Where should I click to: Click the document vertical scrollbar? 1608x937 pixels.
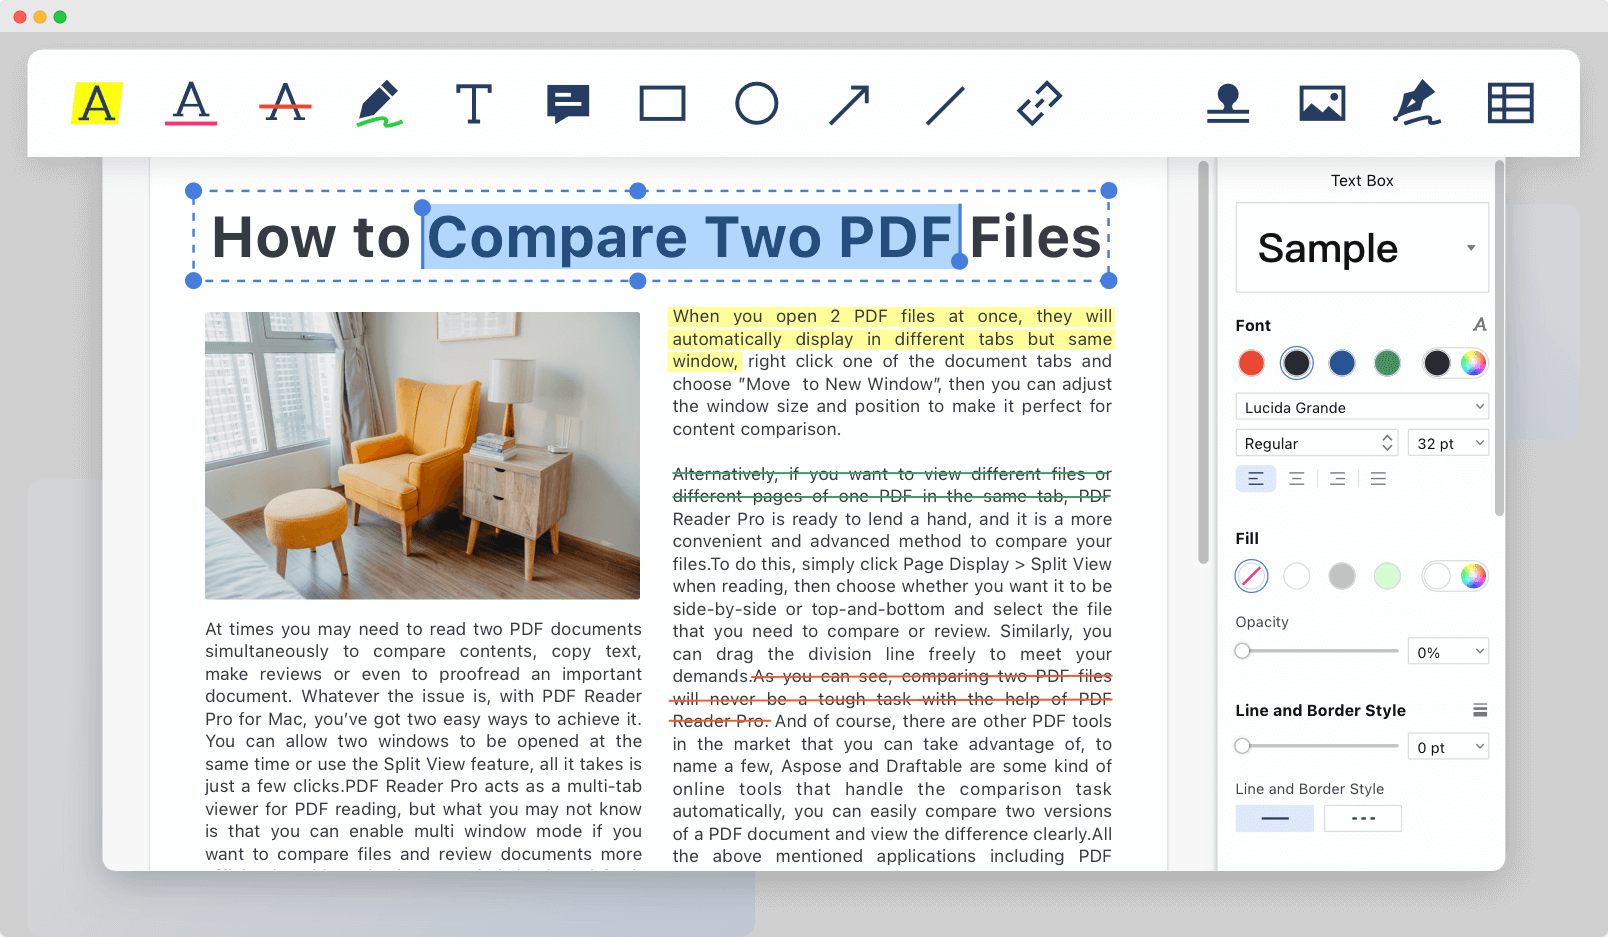click(x=1203, y=362)
